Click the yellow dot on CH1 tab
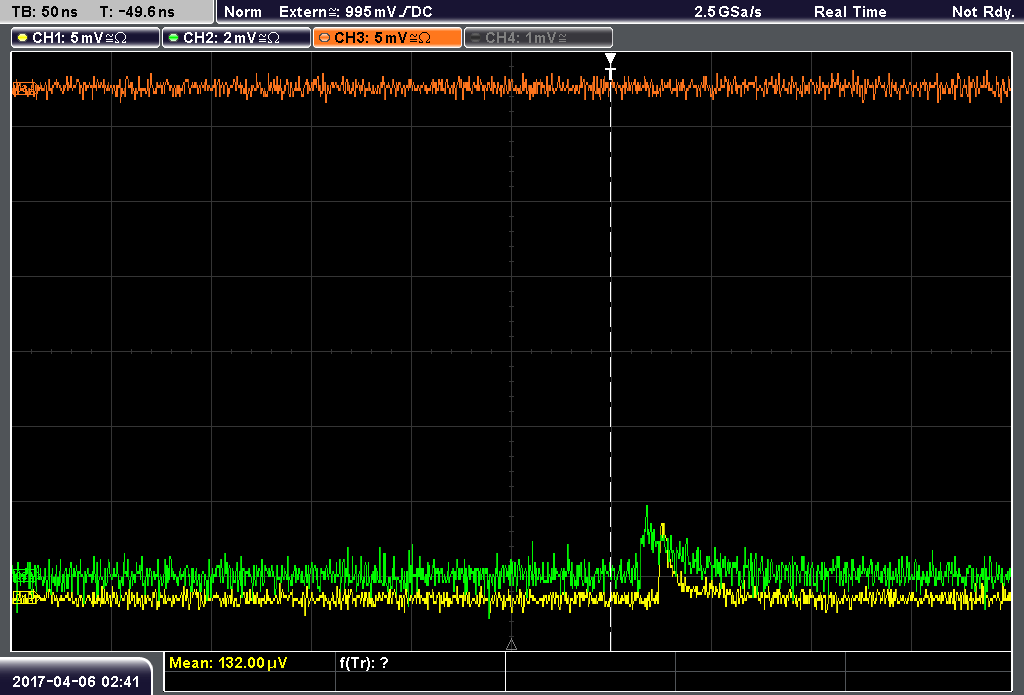The width and height of the screenshot is (1024, 695). click(23, 38)
